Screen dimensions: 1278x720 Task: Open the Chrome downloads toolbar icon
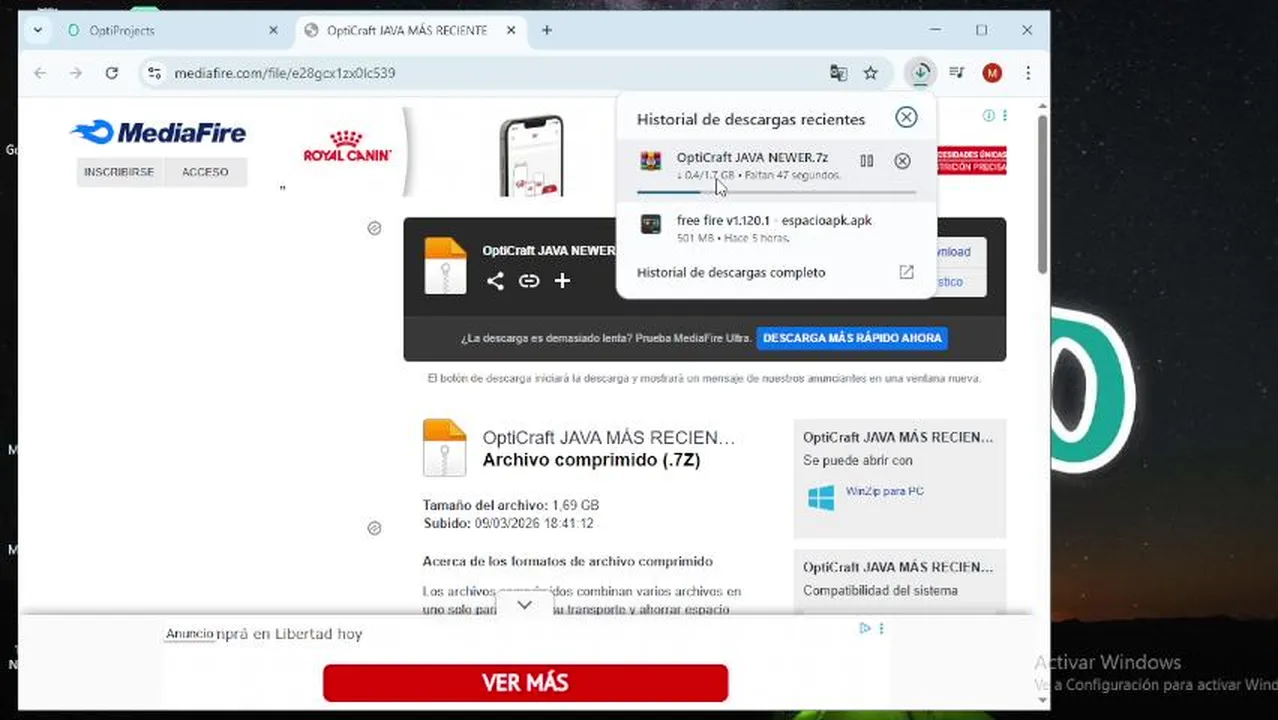click(x=920, y=73)
